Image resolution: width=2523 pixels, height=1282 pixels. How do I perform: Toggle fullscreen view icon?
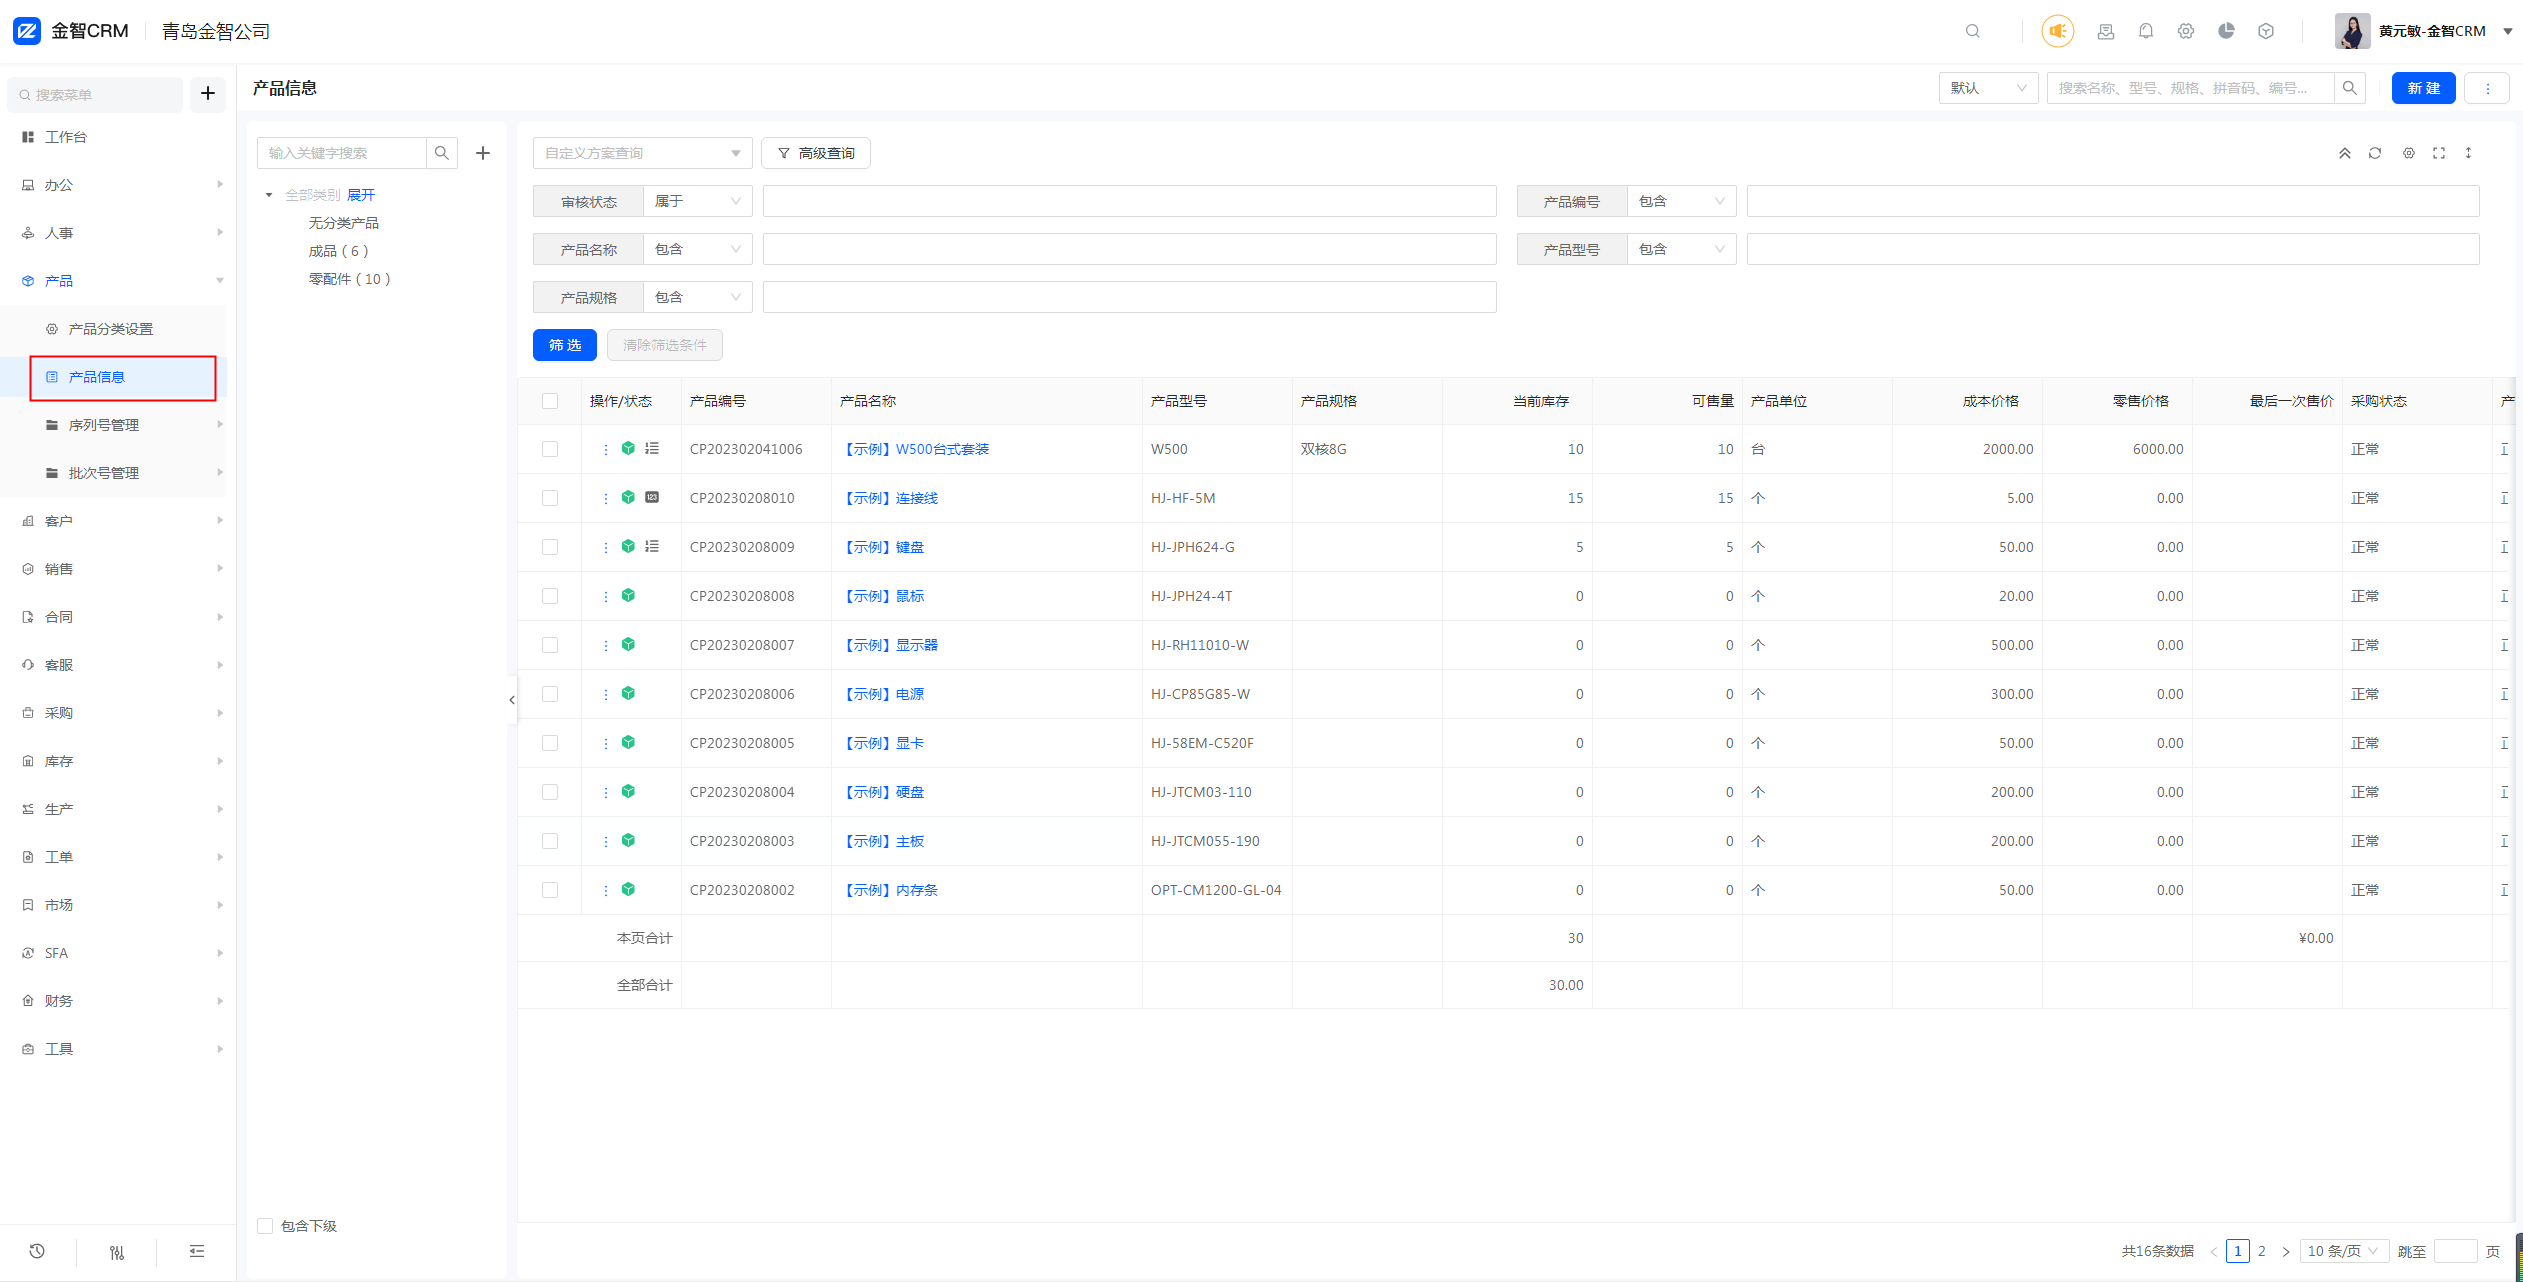coord(2439,153)
